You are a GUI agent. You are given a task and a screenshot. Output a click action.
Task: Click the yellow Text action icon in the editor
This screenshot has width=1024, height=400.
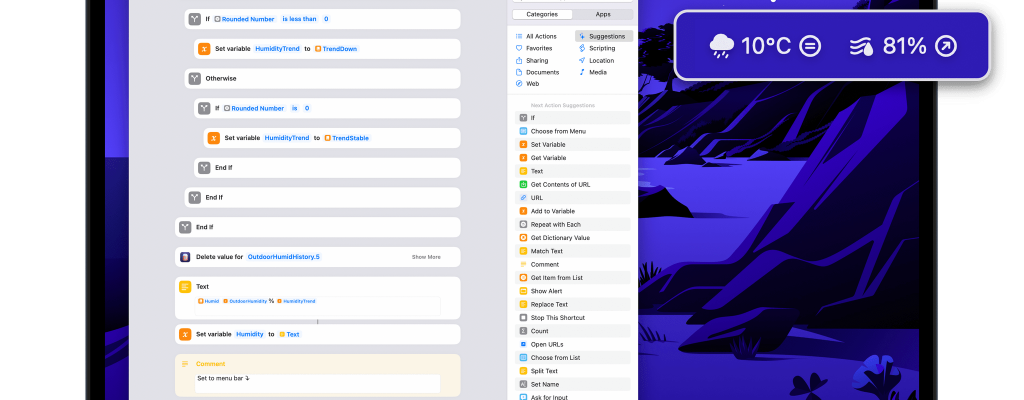(x=185, y=286)
